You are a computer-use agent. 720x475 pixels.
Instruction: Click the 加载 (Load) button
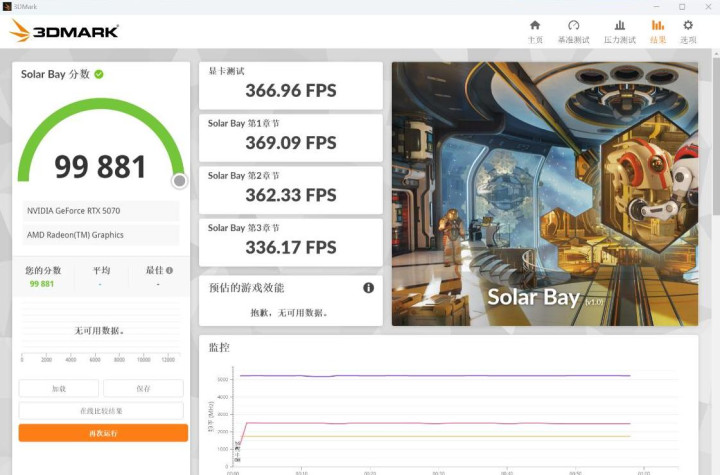tap(59, 388)
